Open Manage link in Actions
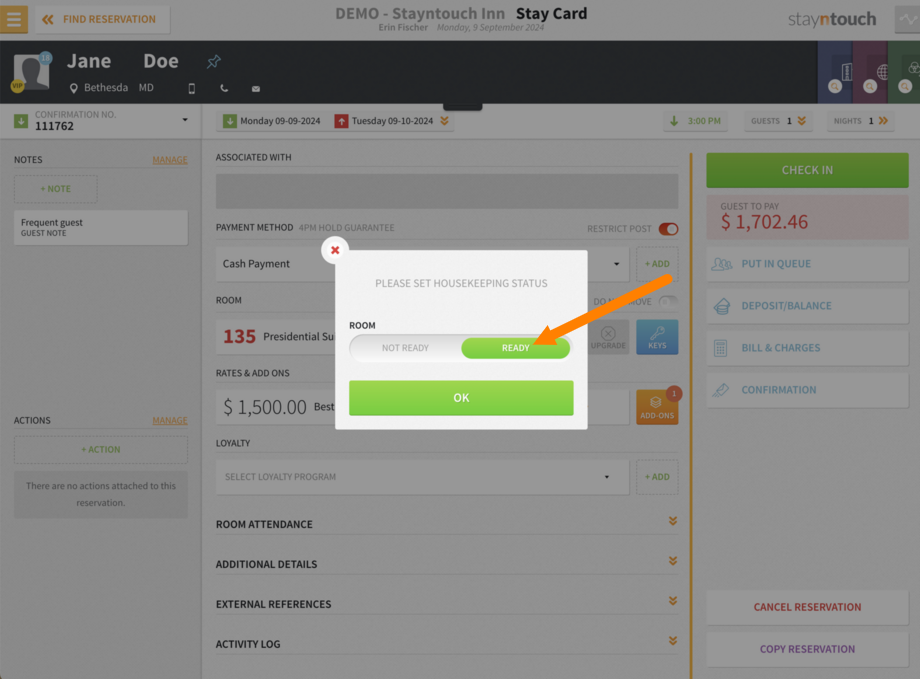This screenshot has width=920, height=679. (170, 420)
